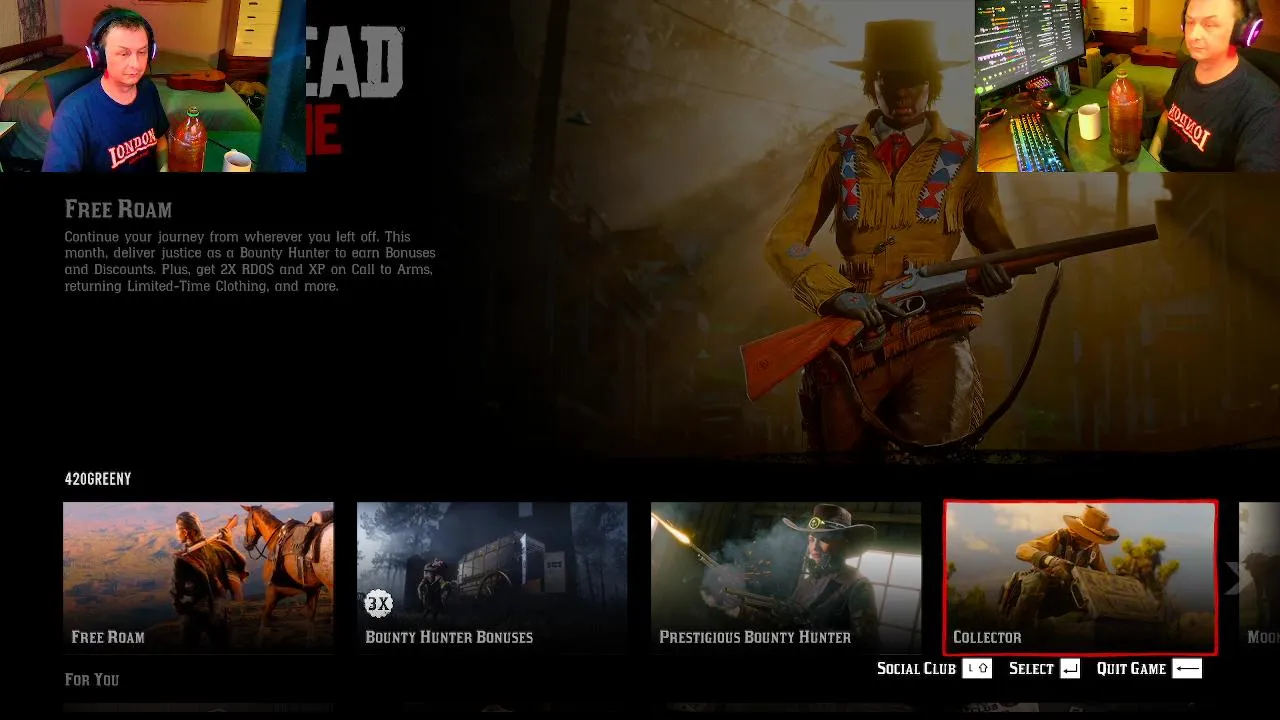This screenshot has width=1280, height=720.
Task: Click the Red Dead Online logo
Action: tap(355, 90)
